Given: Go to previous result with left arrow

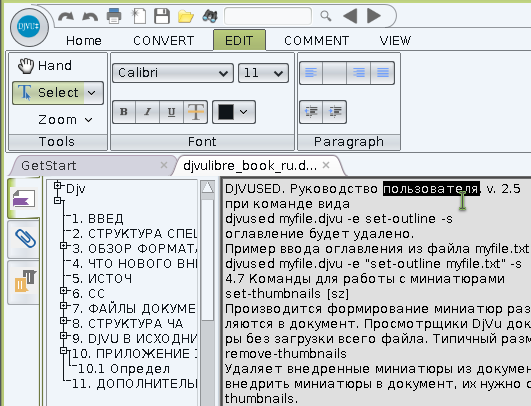Looking at the screenshot, I should pos(351,16).
